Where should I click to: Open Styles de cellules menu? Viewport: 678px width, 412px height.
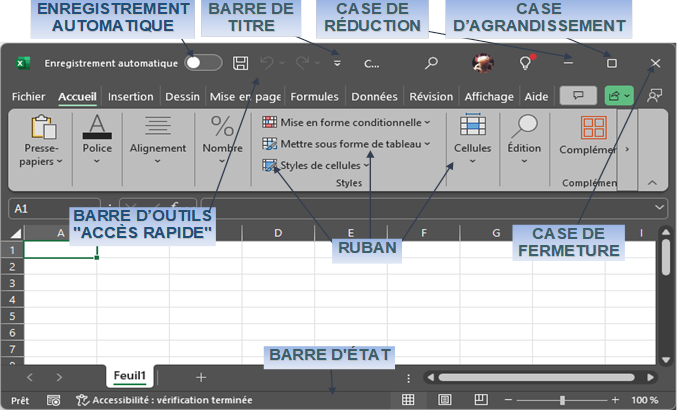click(x=316, y=165)
